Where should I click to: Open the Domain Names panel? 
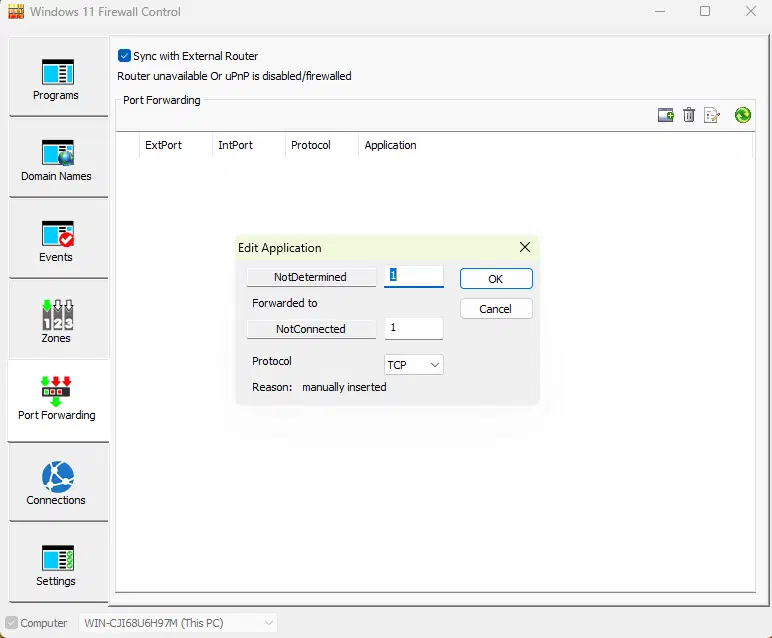click(x=58, y=158)
